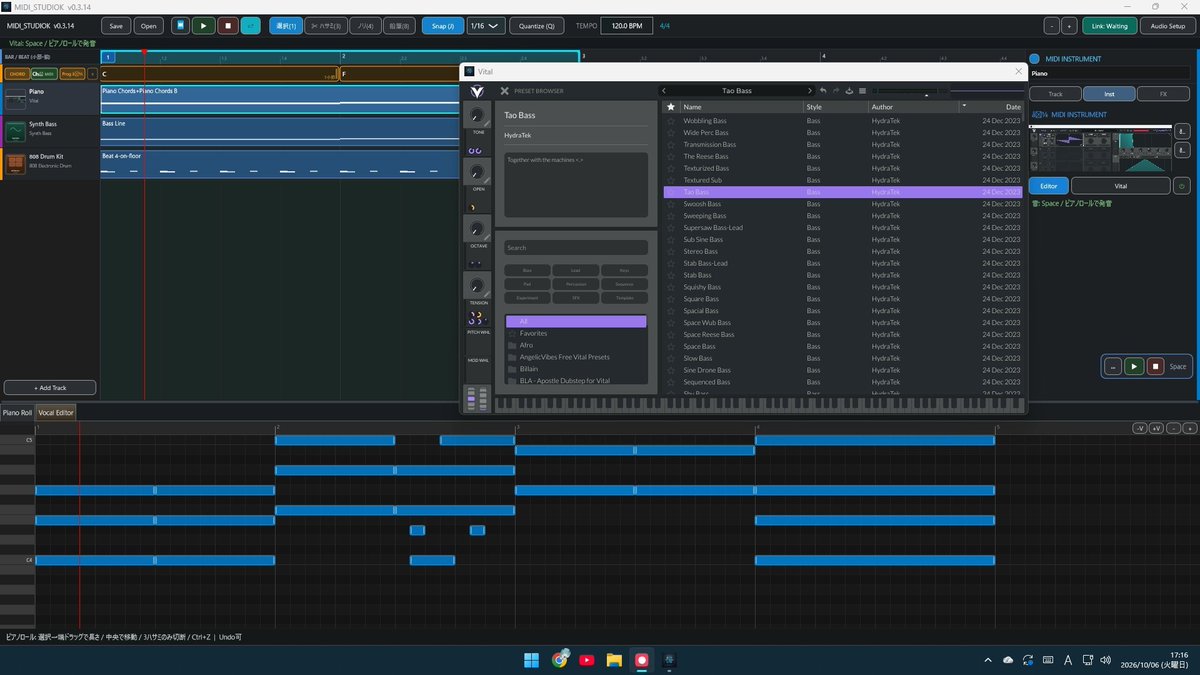Click the undo arrow icon in Vital

[822, 91]
